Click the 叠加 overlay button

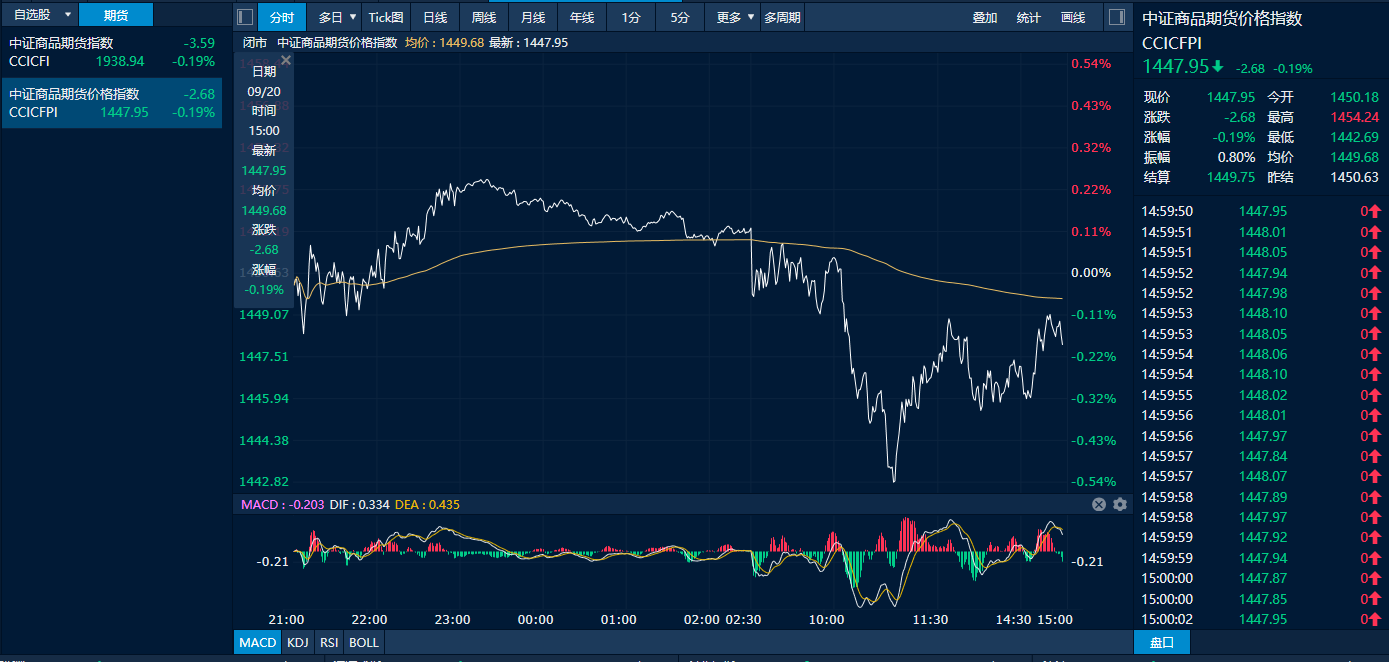pos(985,17)
